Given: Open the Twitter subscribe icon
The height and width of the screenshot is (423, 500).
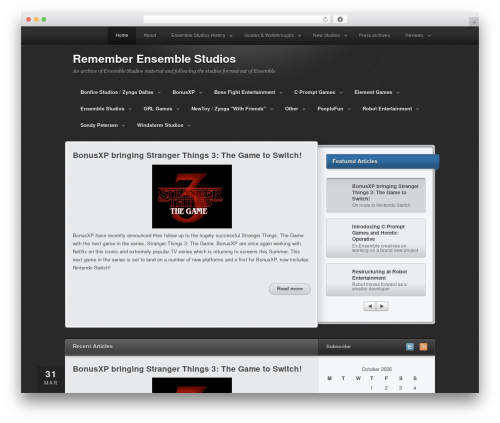Looking at the screenshot, I should pos(410,347).
